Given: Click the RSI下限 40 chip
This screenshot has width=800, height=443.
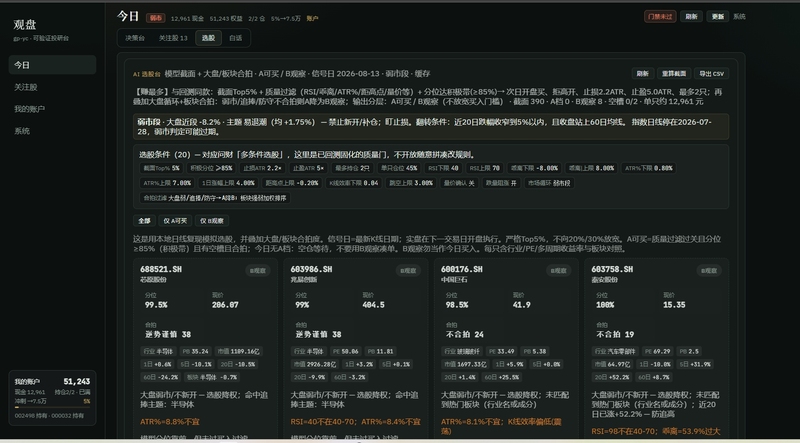Looking at the screenshot, I should pos(443,168).
